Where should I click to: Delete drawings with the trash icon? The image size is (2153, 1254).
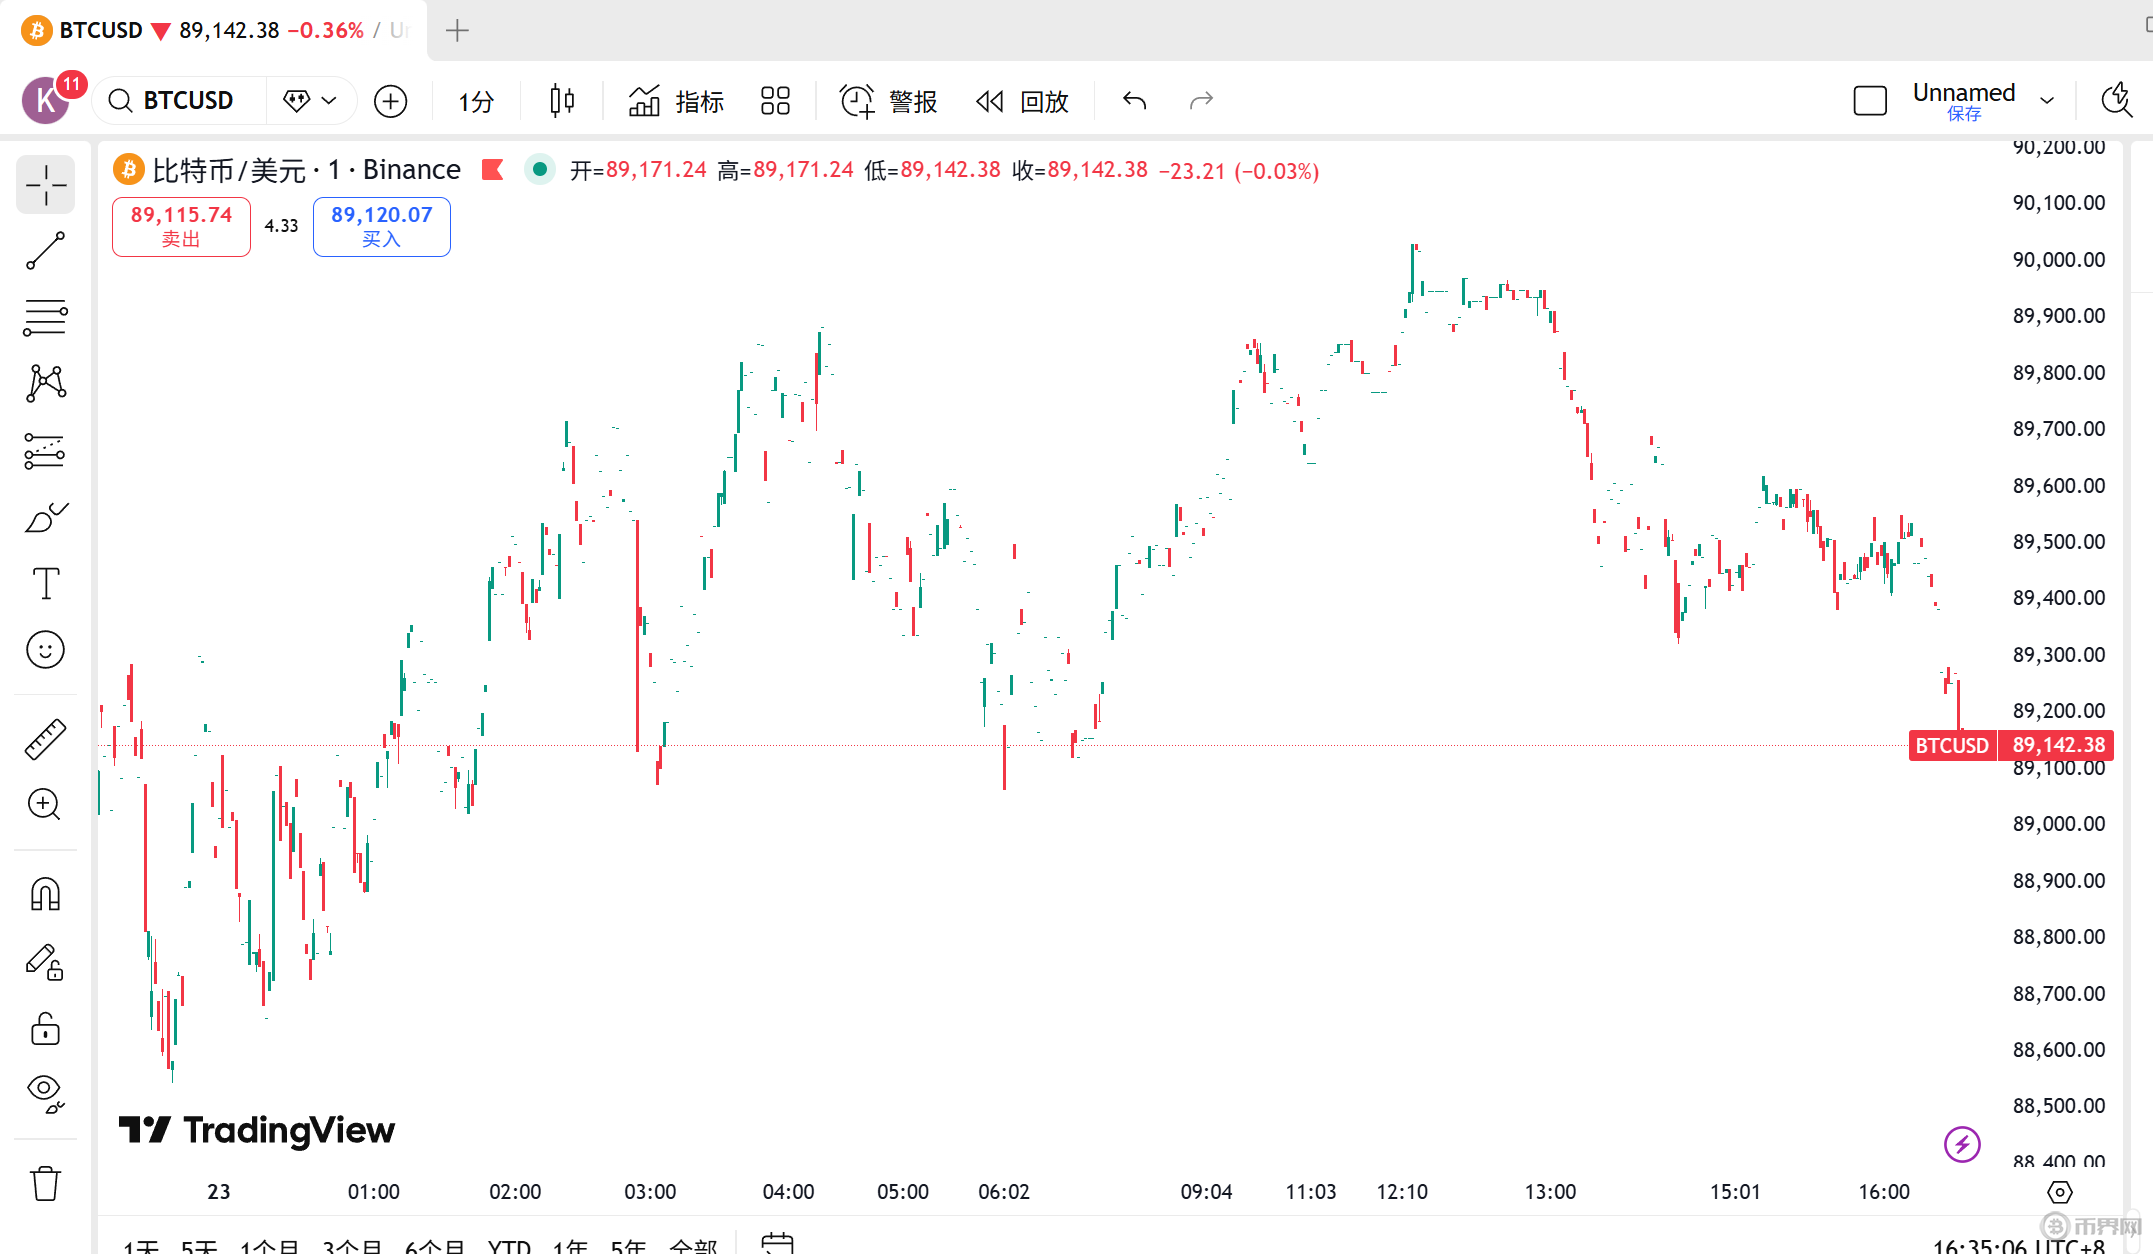tap(45, 1183)
